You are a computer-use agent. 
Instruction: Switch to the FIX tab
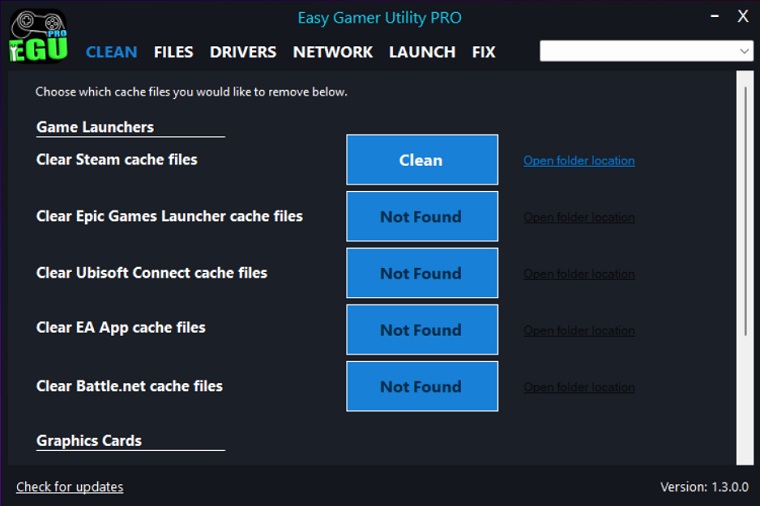pyautogui.click(x=484, y=52)
